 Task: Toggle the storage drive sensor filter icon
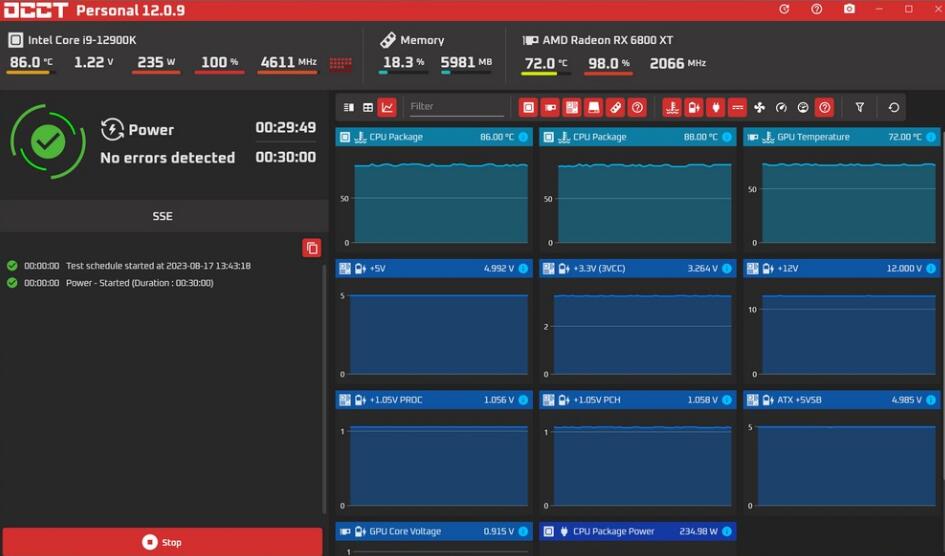593,107
